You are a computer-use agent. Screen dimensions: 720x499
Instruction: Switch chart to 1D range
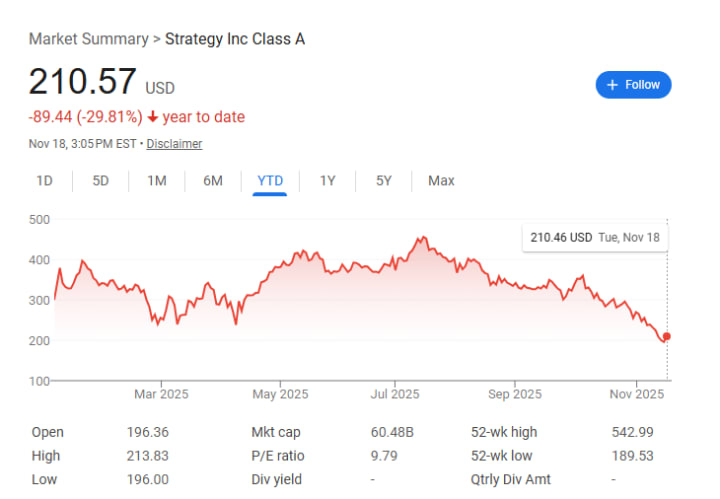(44, 181)
